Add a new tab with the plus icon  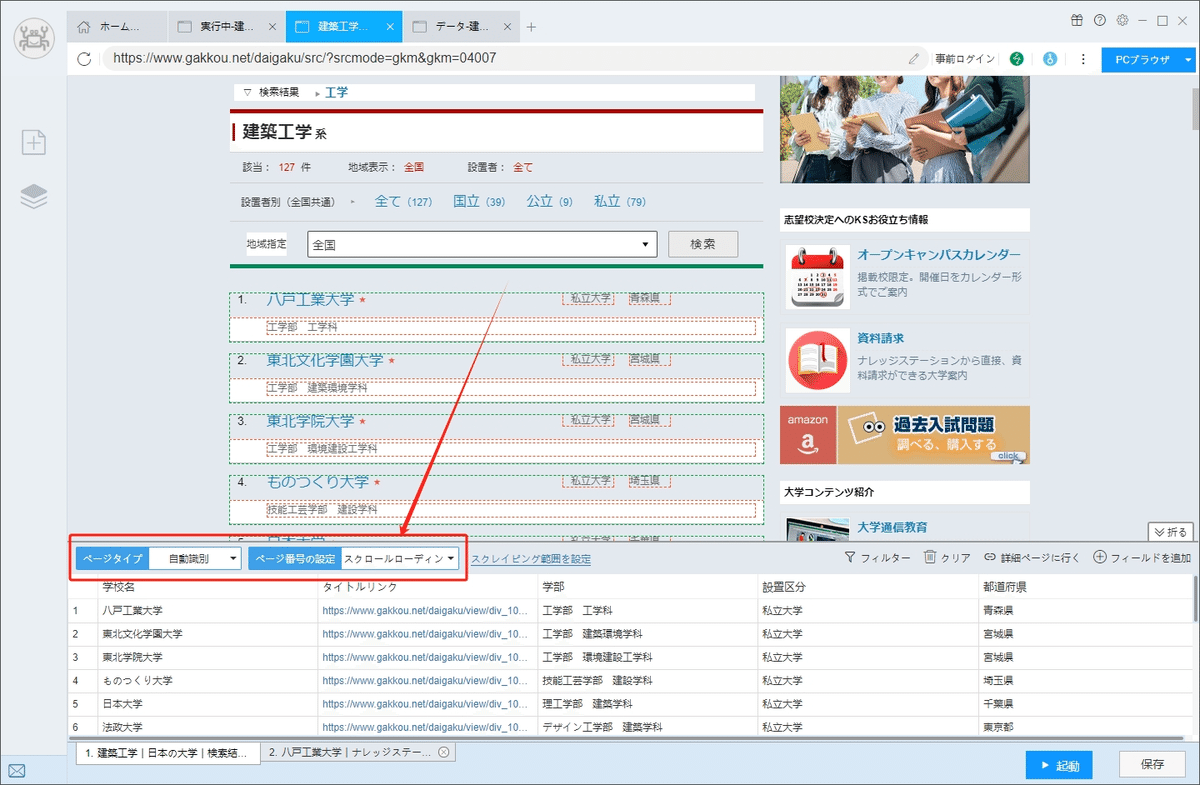(531, 27)
